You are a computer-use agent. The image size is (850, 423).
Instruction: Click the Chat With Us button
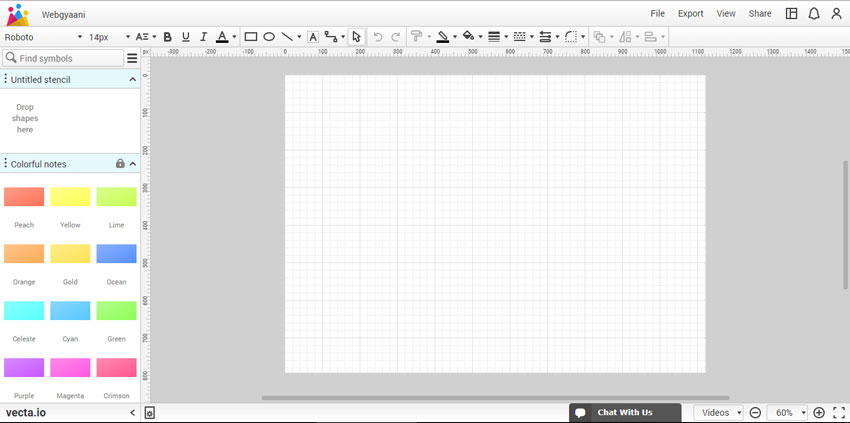click(624, 413)
